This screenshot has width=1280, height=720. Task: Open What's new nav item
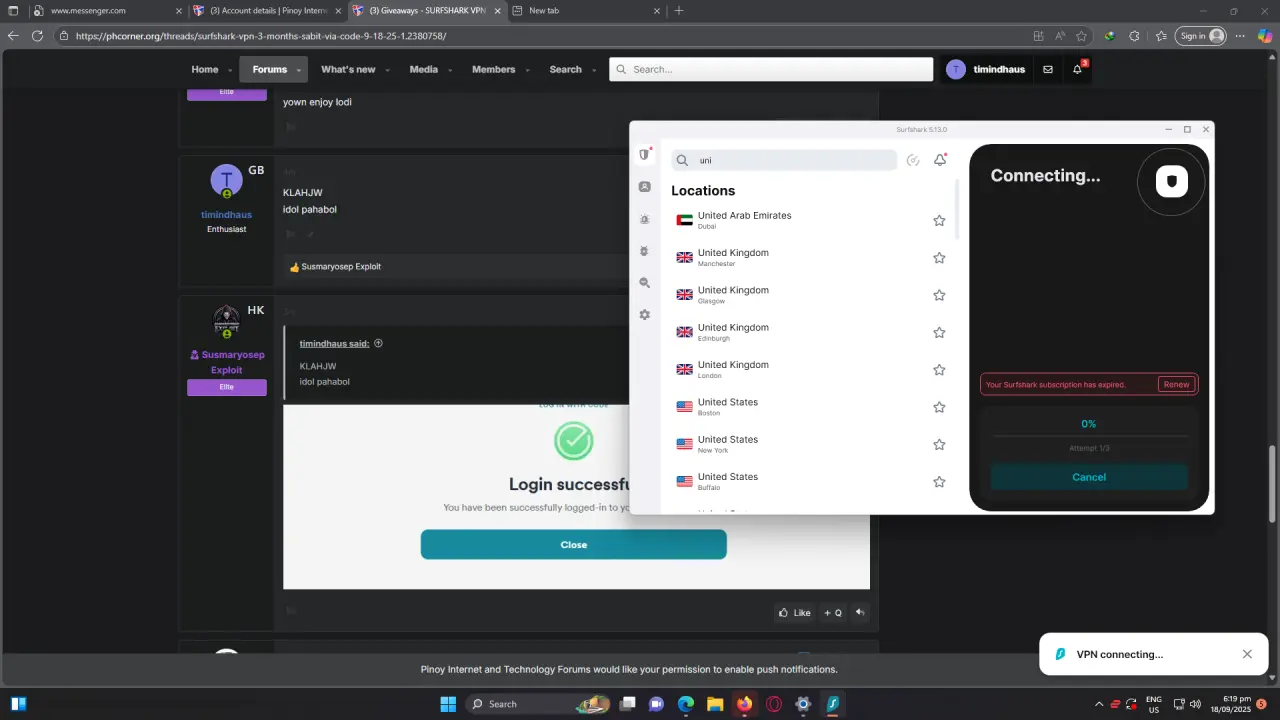(348, 69)
